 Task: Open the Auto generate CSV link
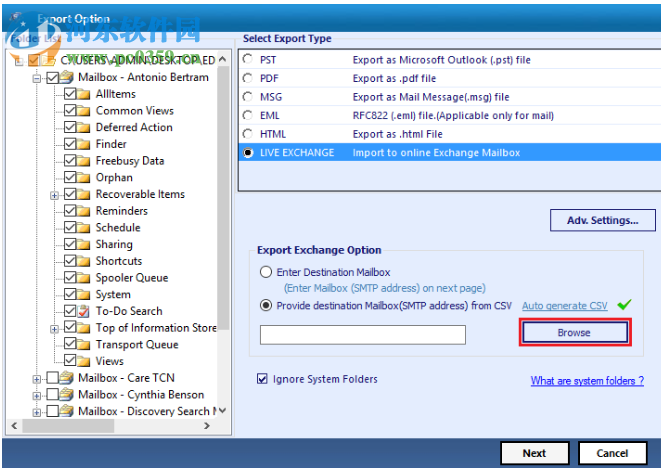(x=564, y=306)
